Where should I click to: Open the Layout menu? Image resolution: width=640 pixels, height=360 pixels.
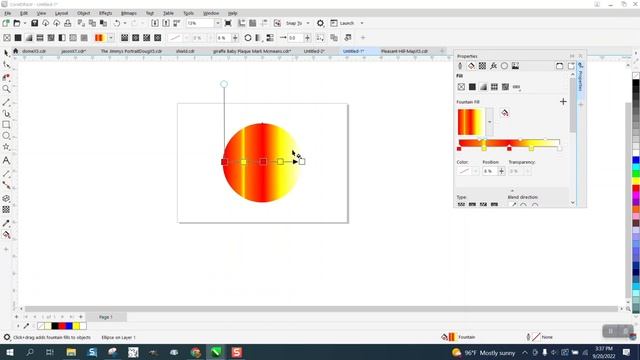point(61,13)
